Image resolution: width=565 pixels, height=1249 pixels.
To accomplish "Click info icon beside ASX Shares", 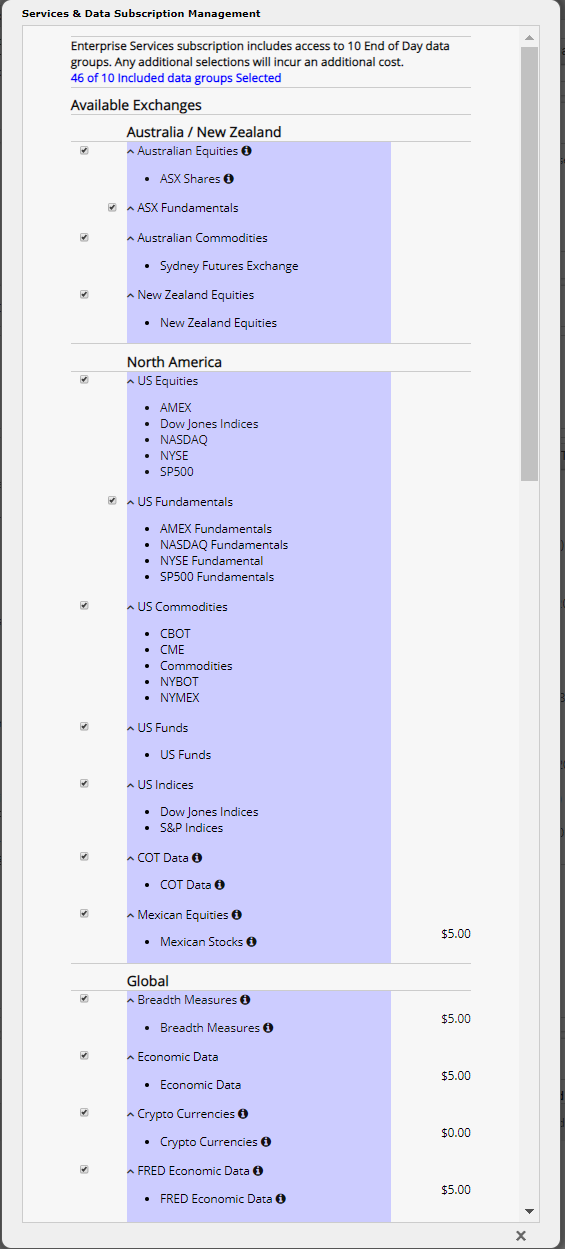I will [x=228, y=179].
